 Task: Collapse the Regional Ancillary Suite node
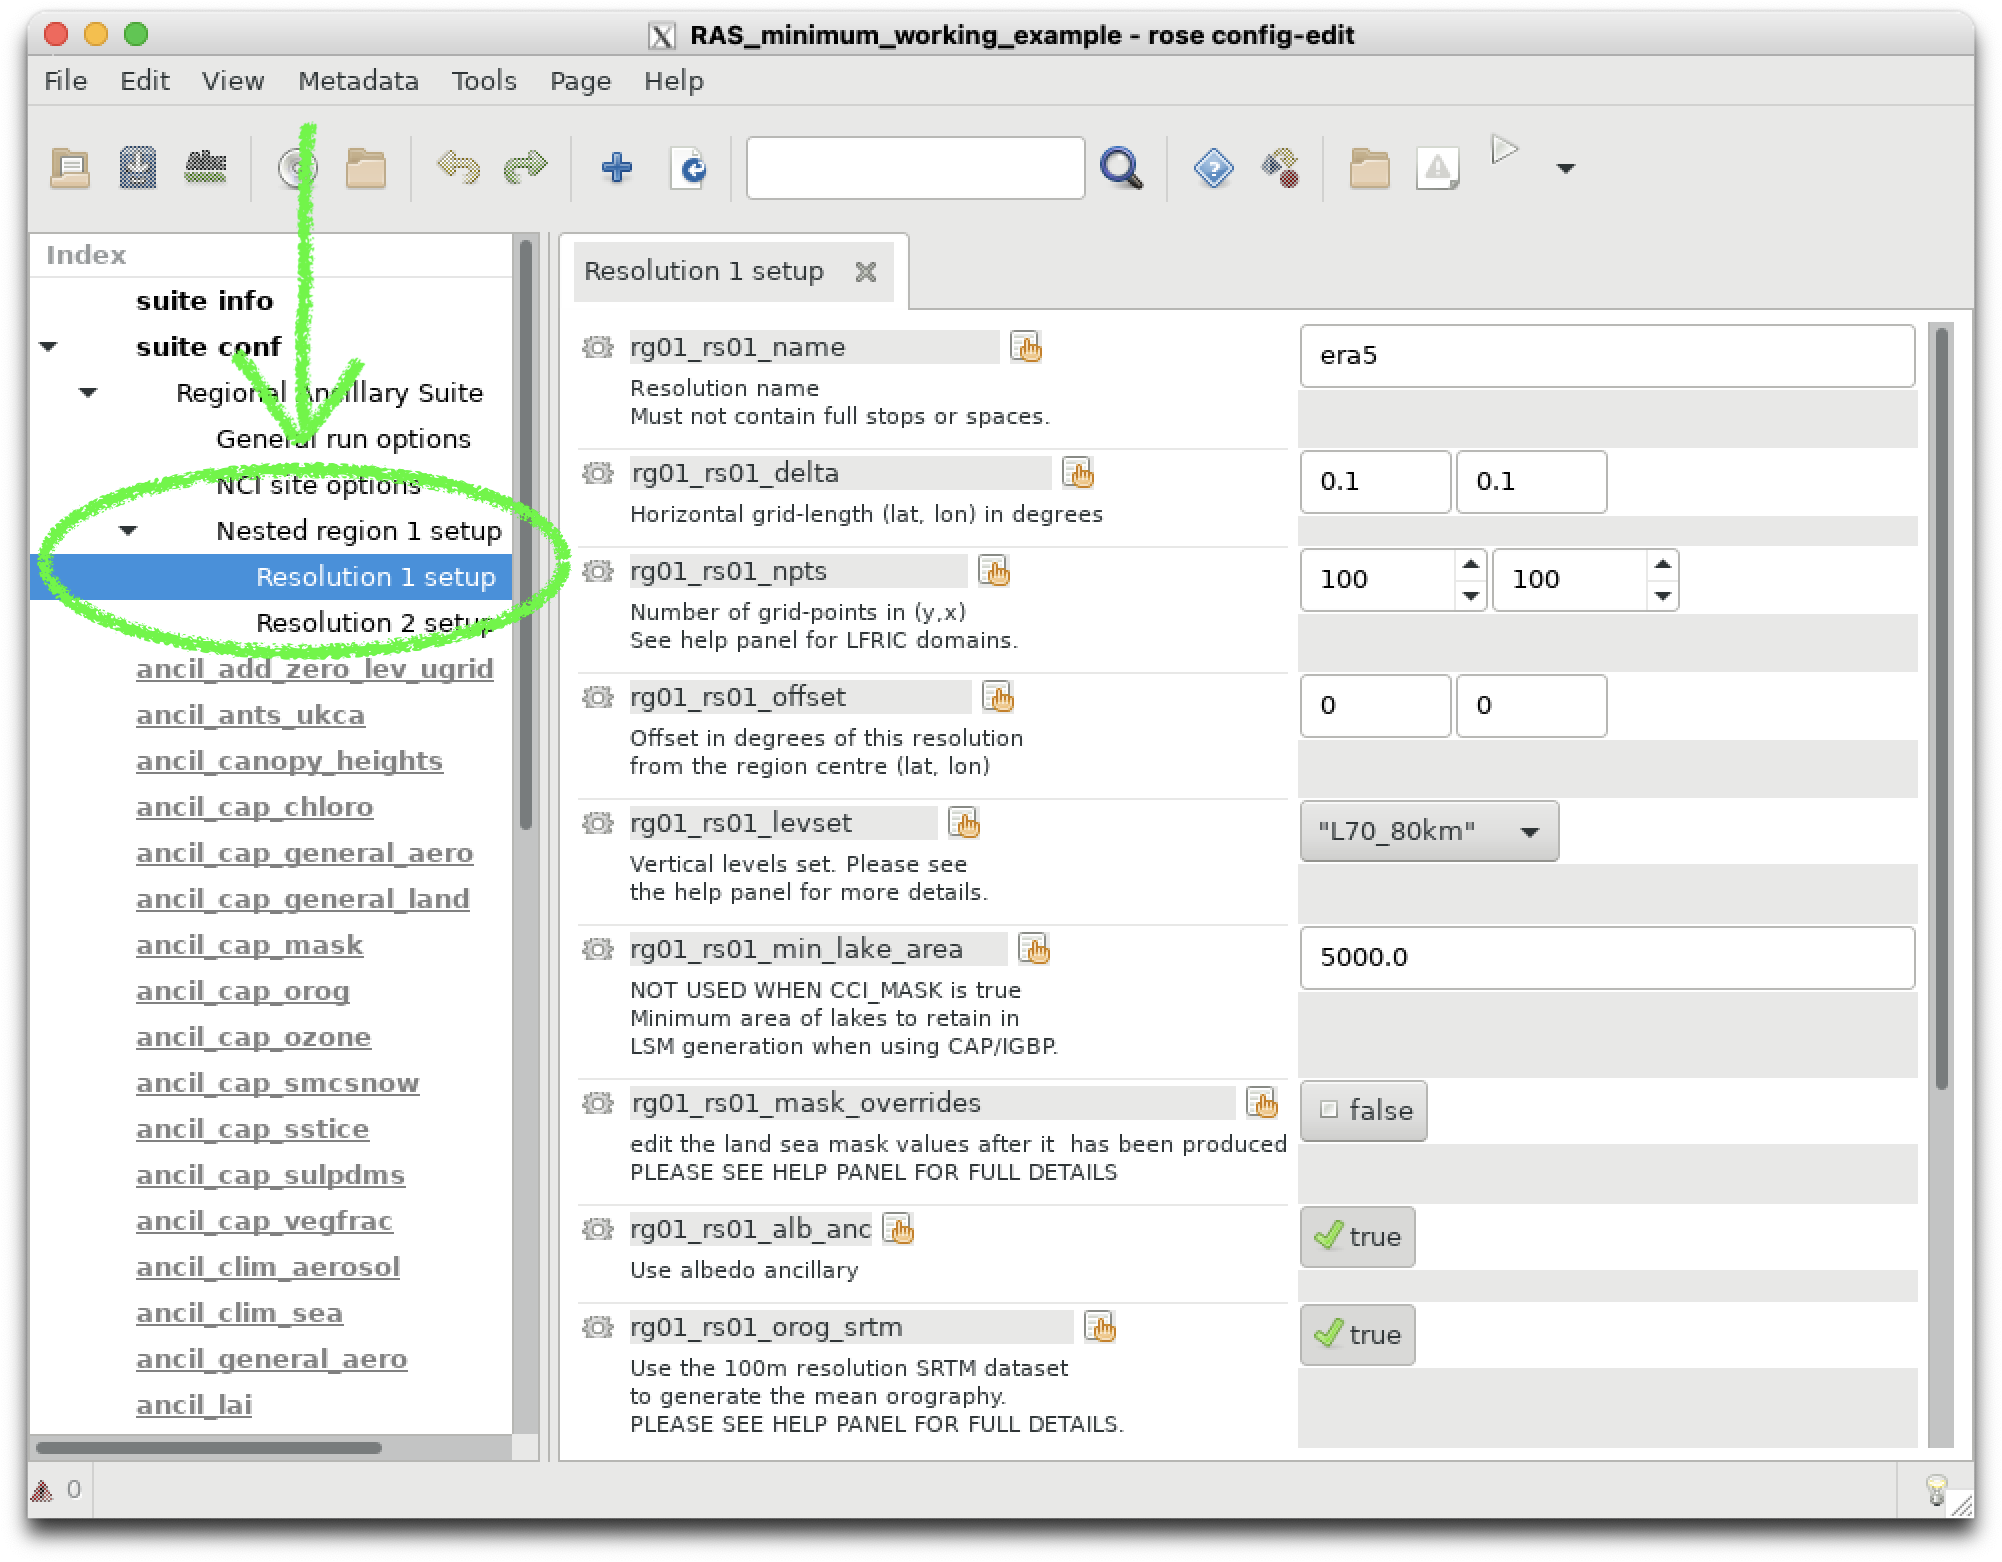coord(88,393)
